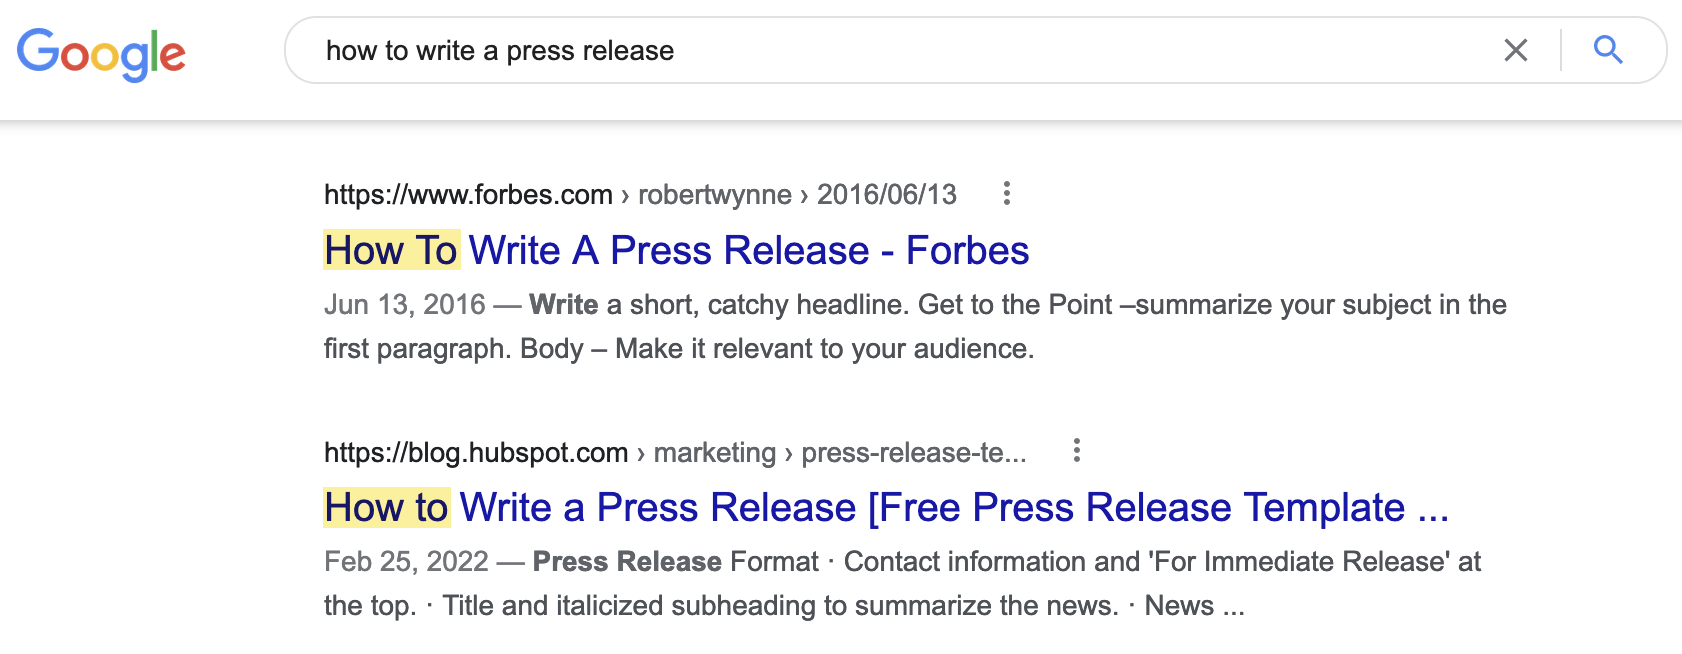
Task: Visit the forbes.com breadcrumb link
Action: point(466,194)
